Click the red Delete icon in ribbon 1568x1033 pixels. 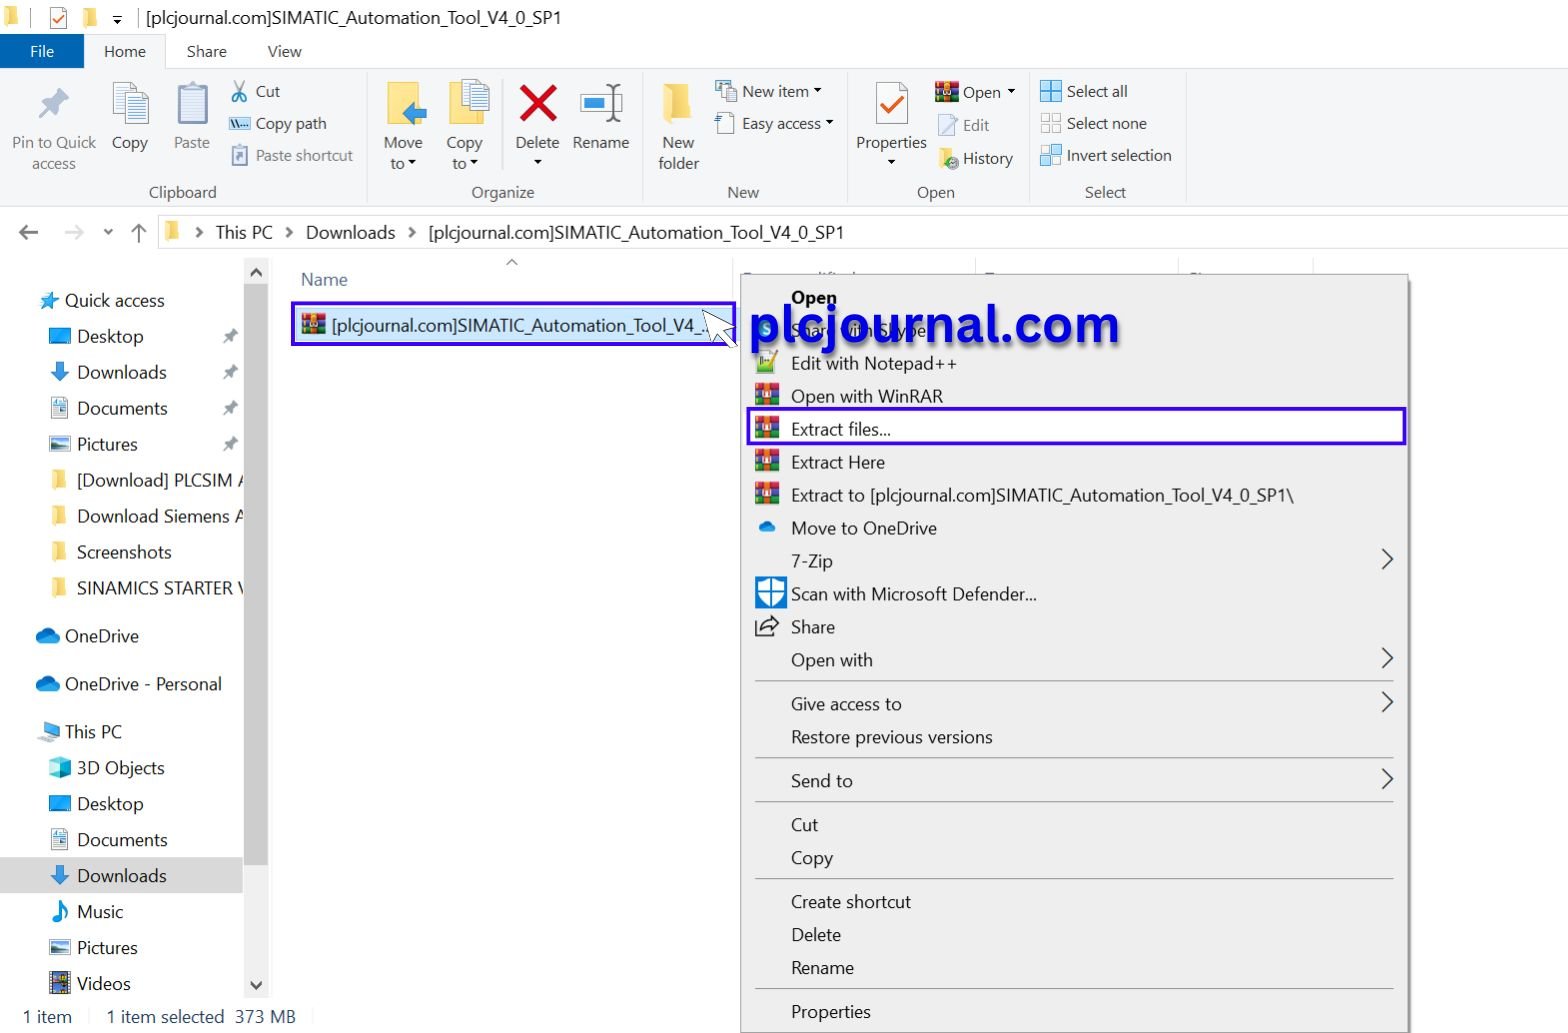pyautogui.click(x=537, y=104)
